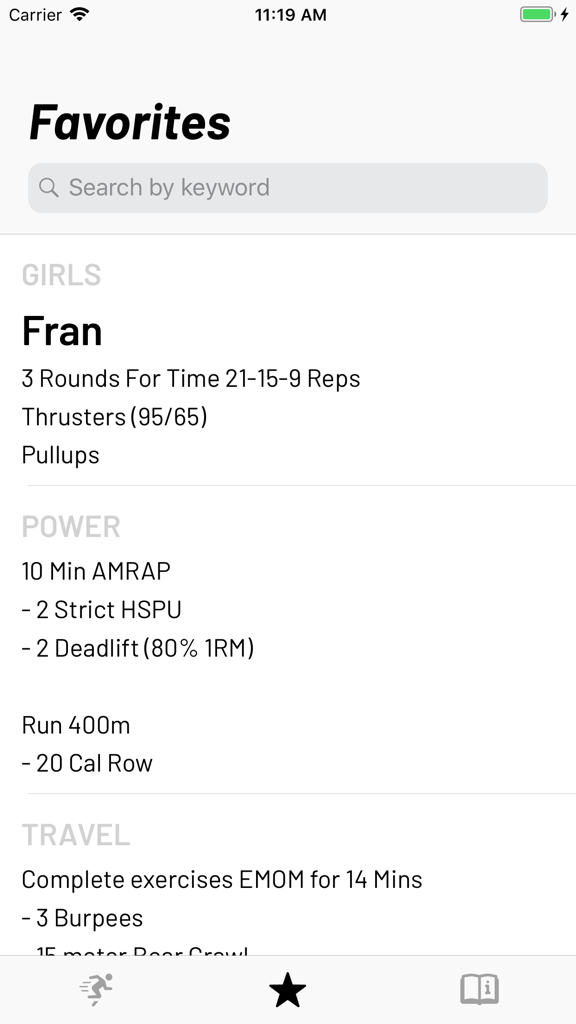This screenshot has height=1024, width=576.
Task: Select the star Favorites tab icon
Action: (x=287, y=990)
